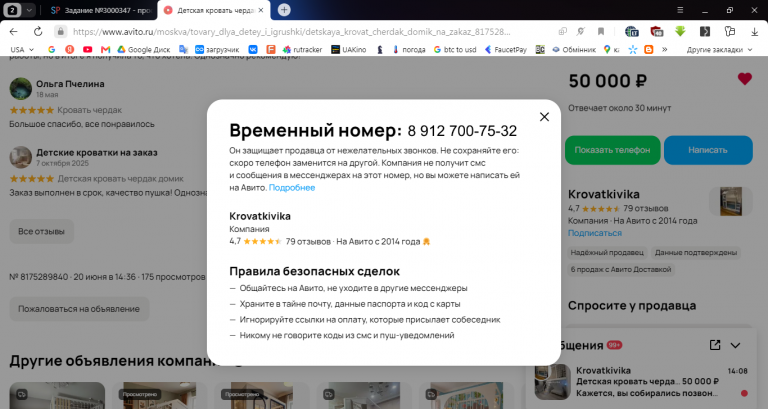Open Обмінник bookmark

click(x=574, y=49)
